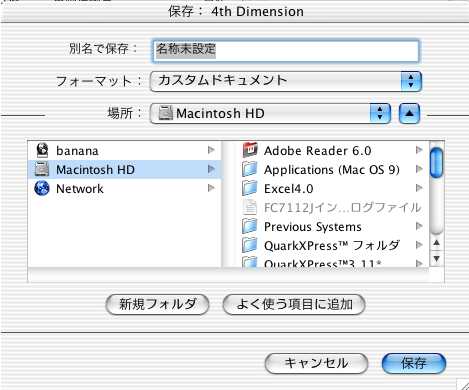Click the scrollbar down arrow in file list
Image resolution: width=469 pixels, height=390 pixels.
436,259
